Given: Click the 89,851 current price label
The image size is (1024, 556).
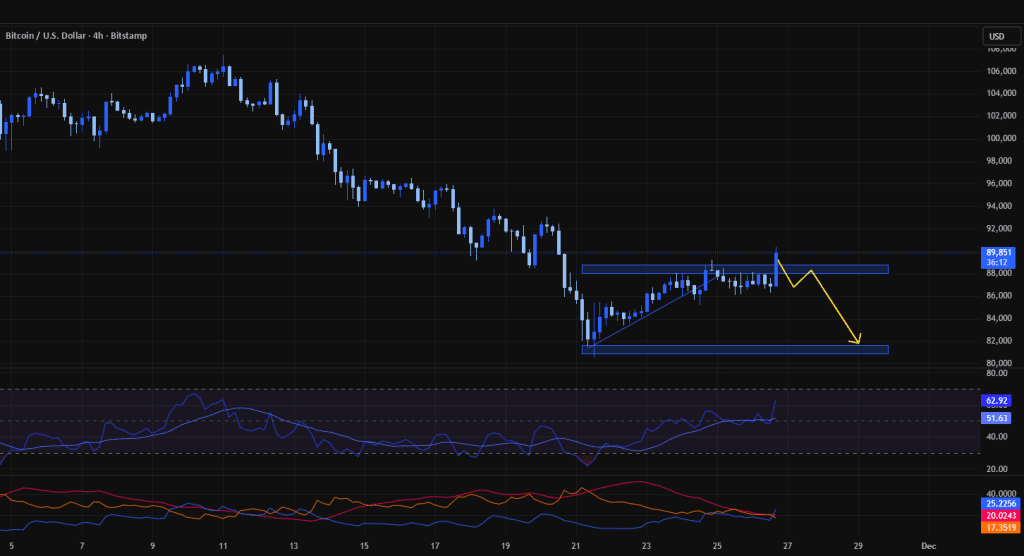Looking at the screenshot, I should [x=999, y=253].
